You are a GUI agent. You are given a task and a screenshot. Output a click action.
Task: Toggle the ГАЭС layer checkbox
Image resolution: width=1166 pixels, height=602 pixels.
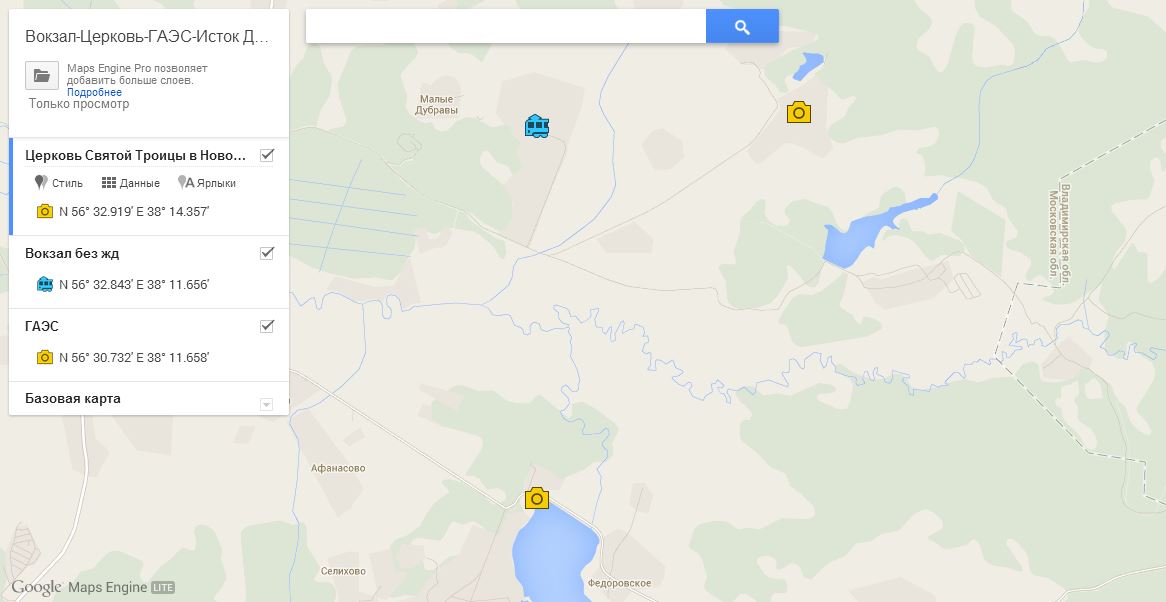pyautogui.click(x=267, y=326)
